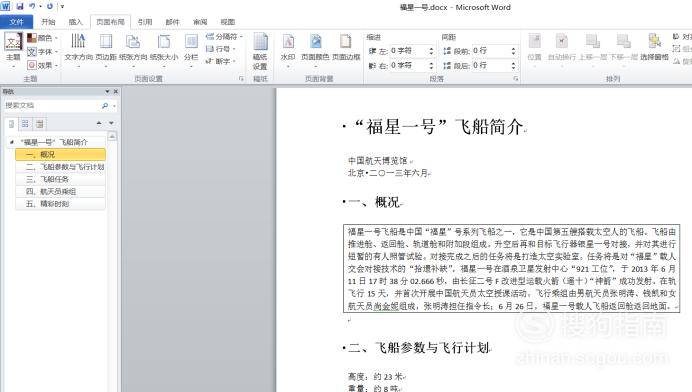The image size is (692, 392).
Task: Click the Wrap Text arrange button
Action: 561,50
